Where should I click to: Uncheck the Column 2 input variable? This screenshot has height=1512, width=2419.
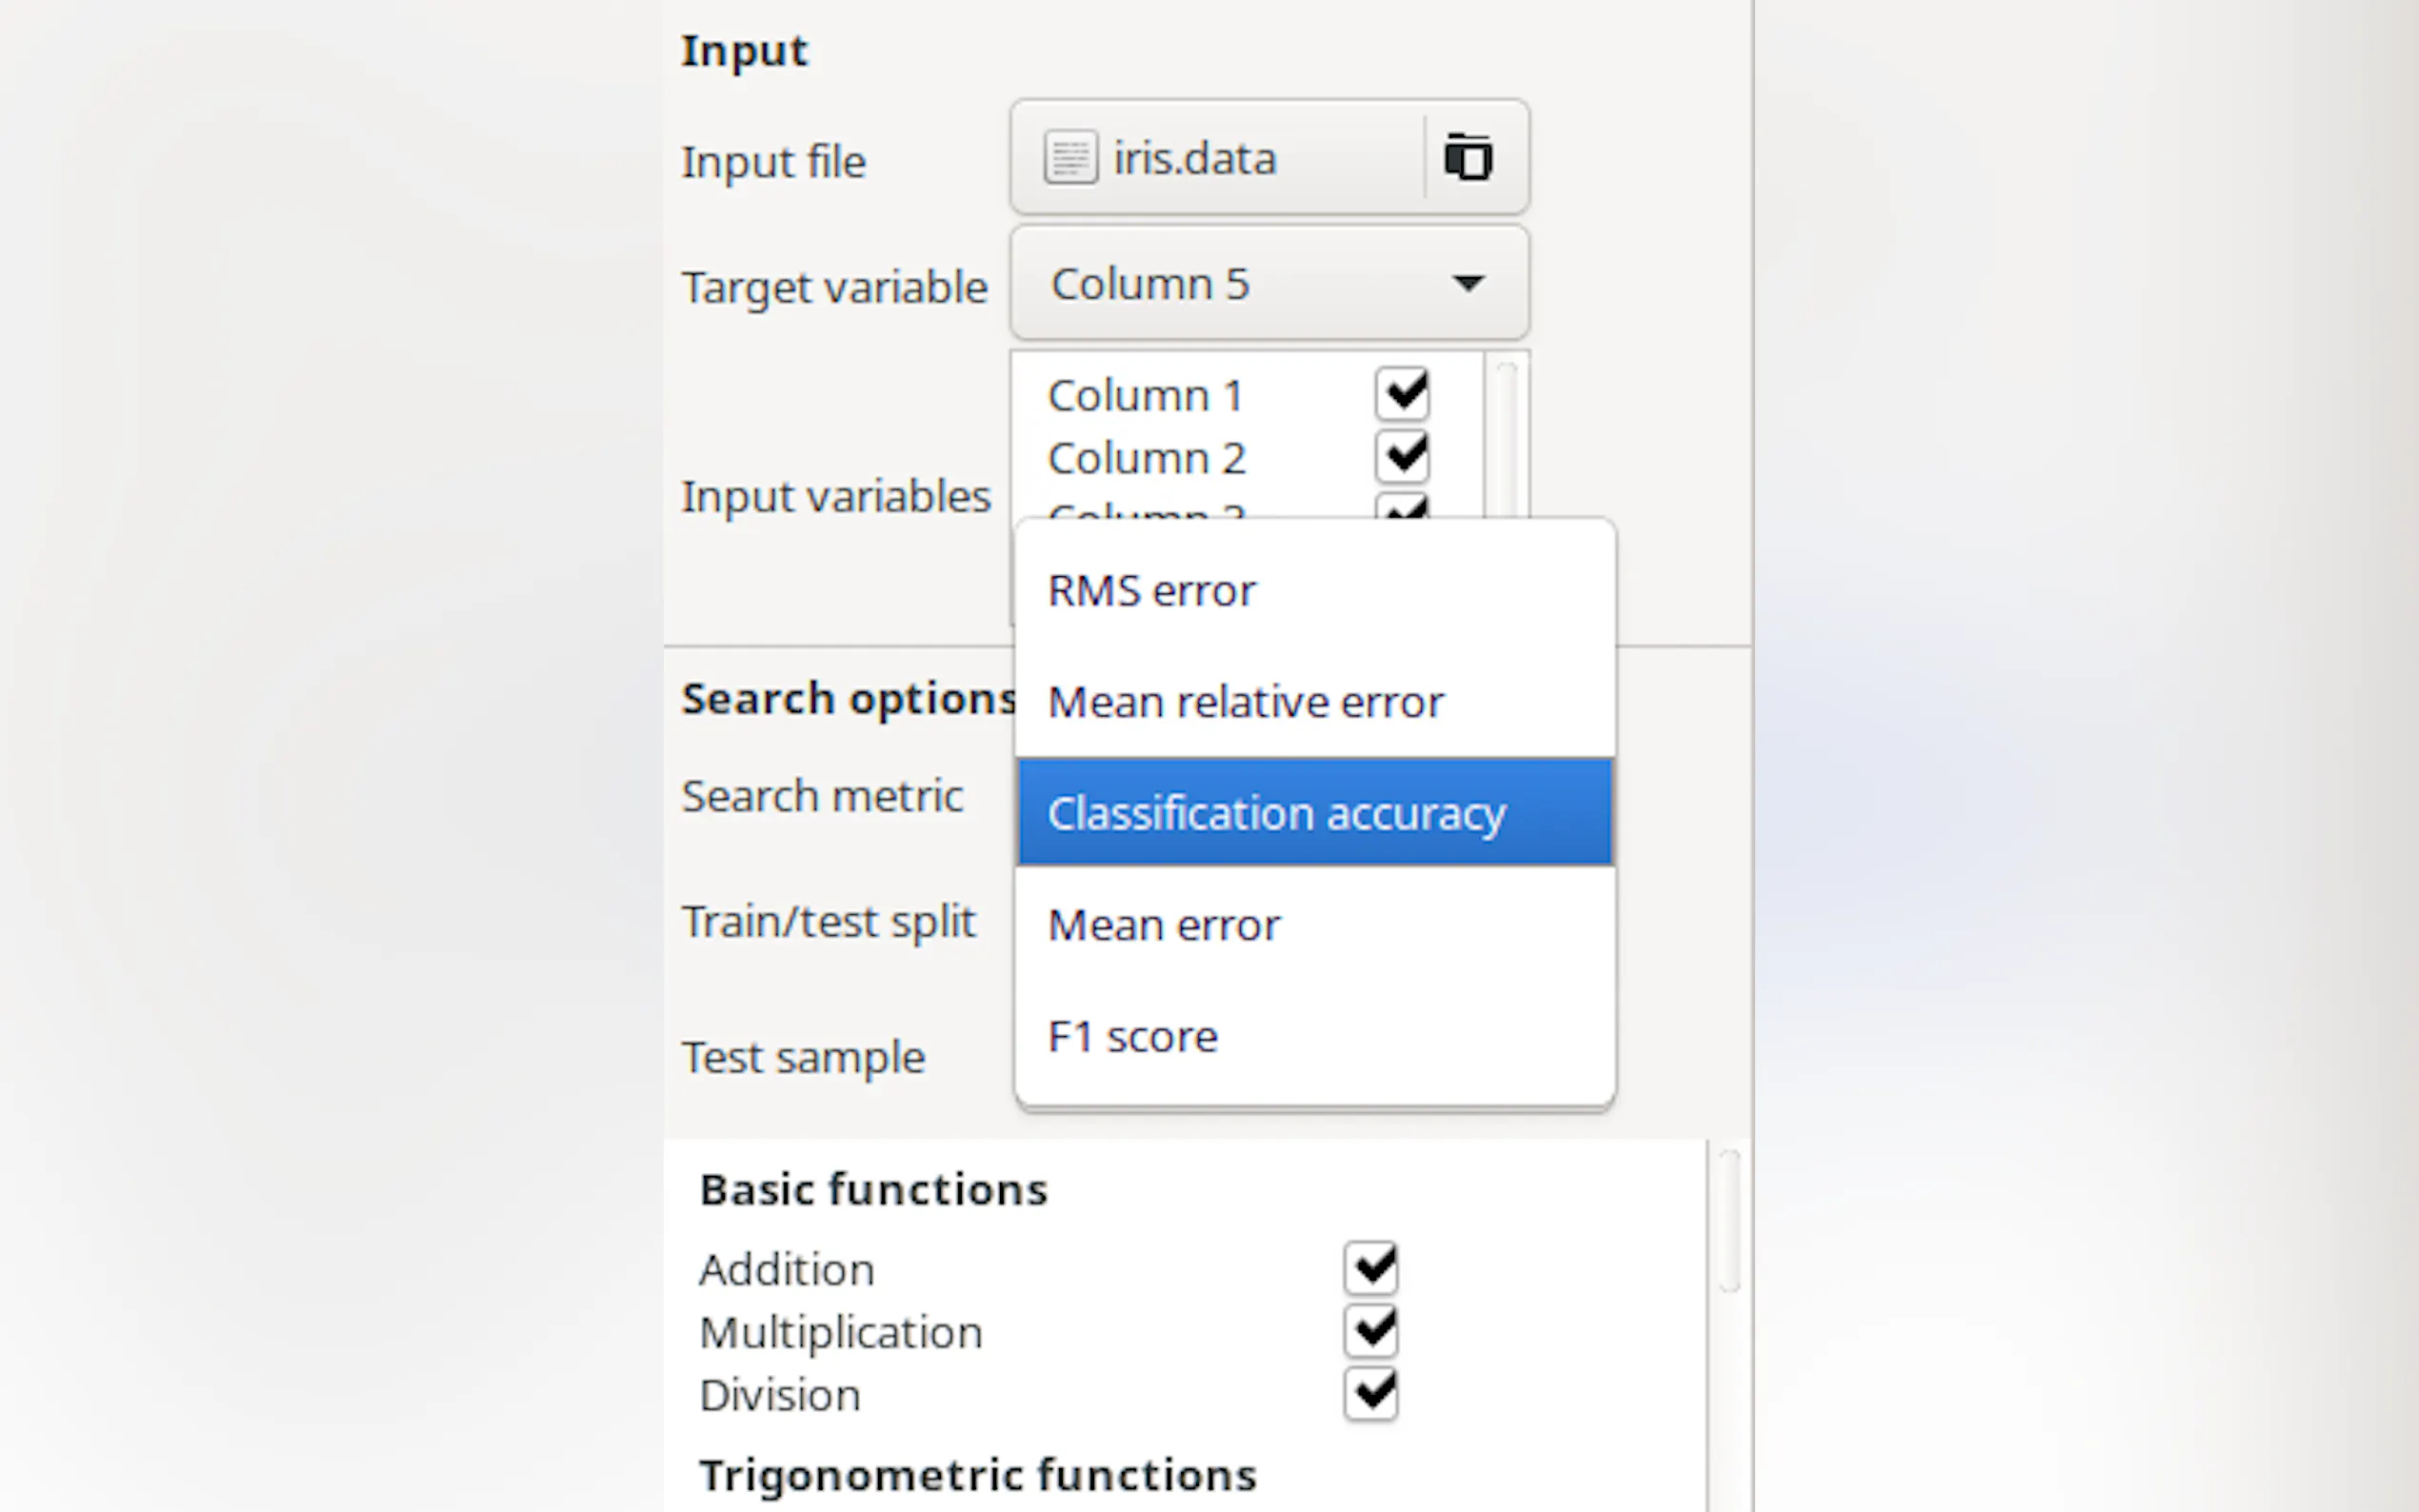(x=1402, y=457)
